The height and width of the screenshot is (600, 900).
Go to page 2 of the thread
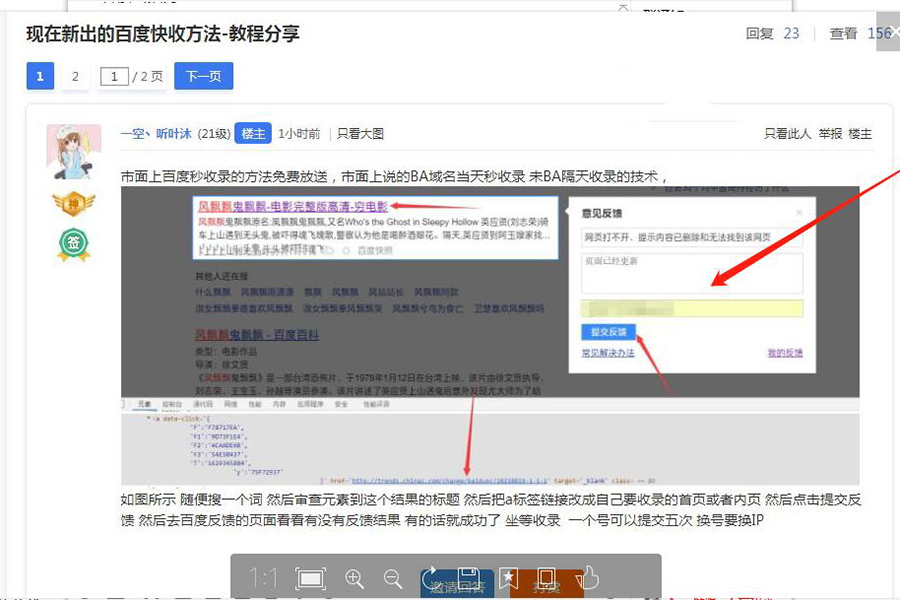click(74, 76)
